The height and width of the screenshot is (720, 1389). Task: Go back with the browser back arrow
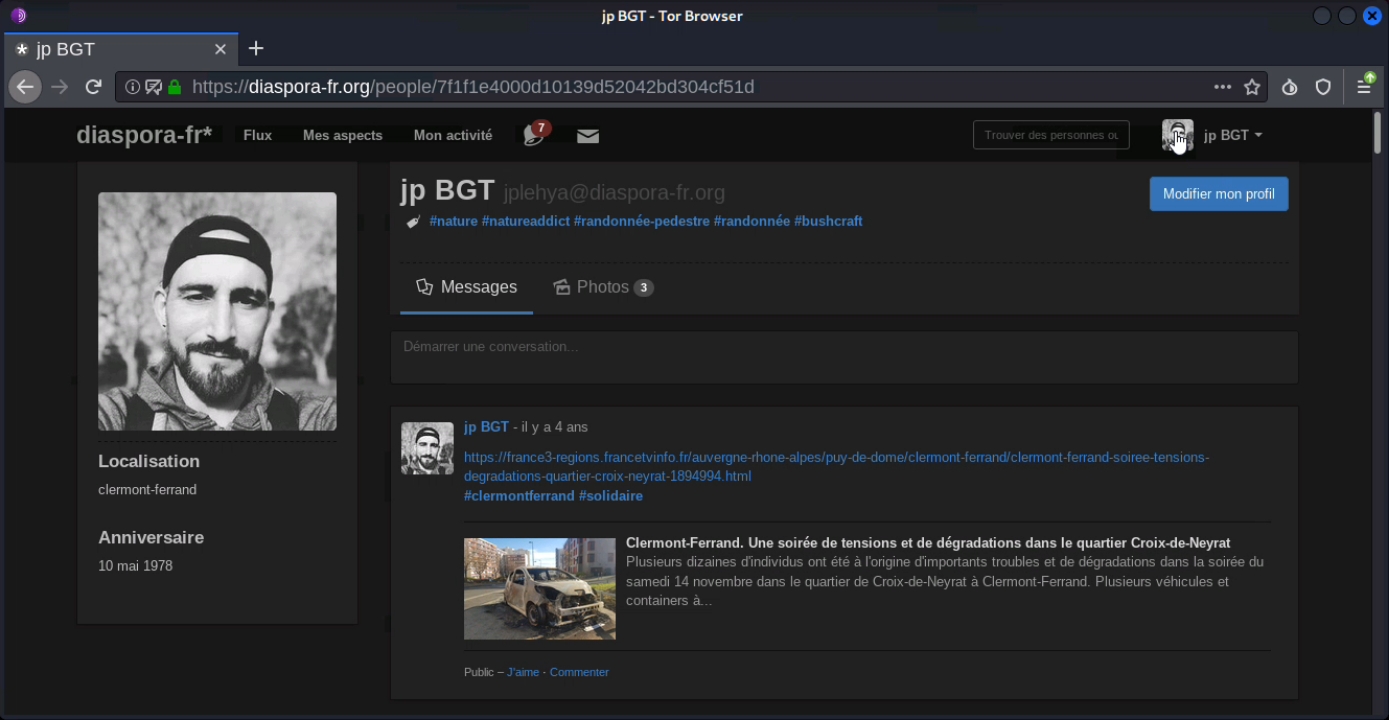[x=25, y=87]
